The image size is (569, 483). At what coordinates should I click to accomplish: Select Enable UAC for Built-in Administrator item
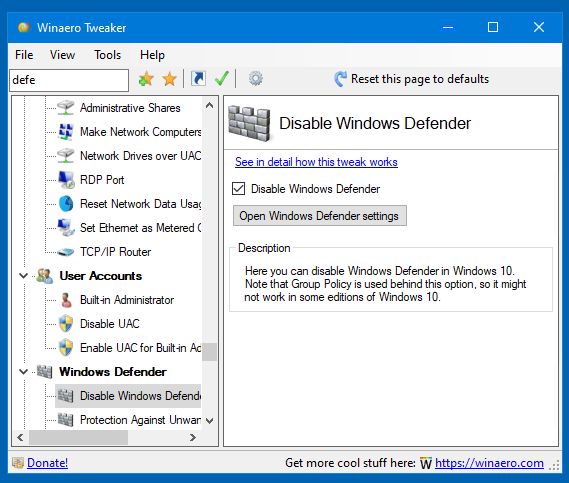pos(140,348)
